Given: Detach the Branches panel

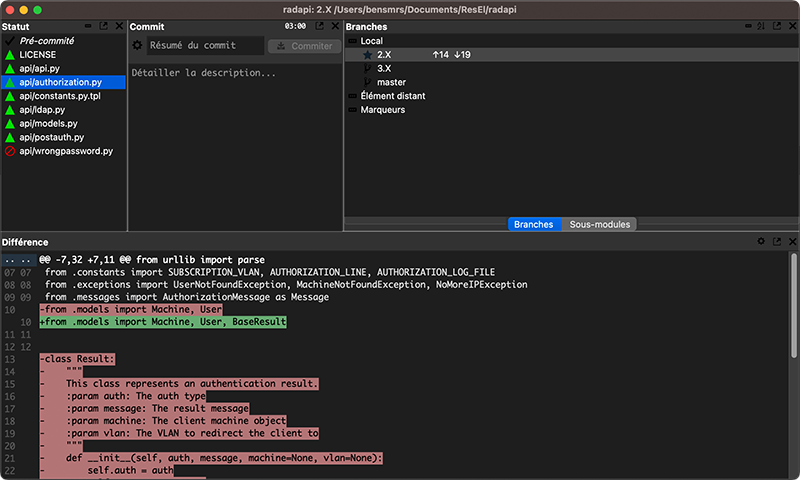Looking at the screenshot, I should pyautogui.click(x=777, y=26).
